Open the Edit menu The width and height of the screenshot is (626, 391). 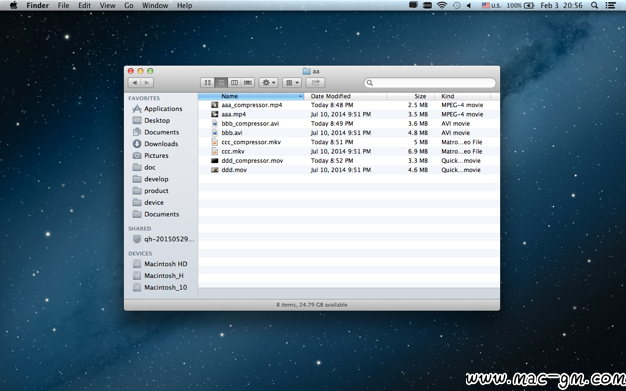84,5
